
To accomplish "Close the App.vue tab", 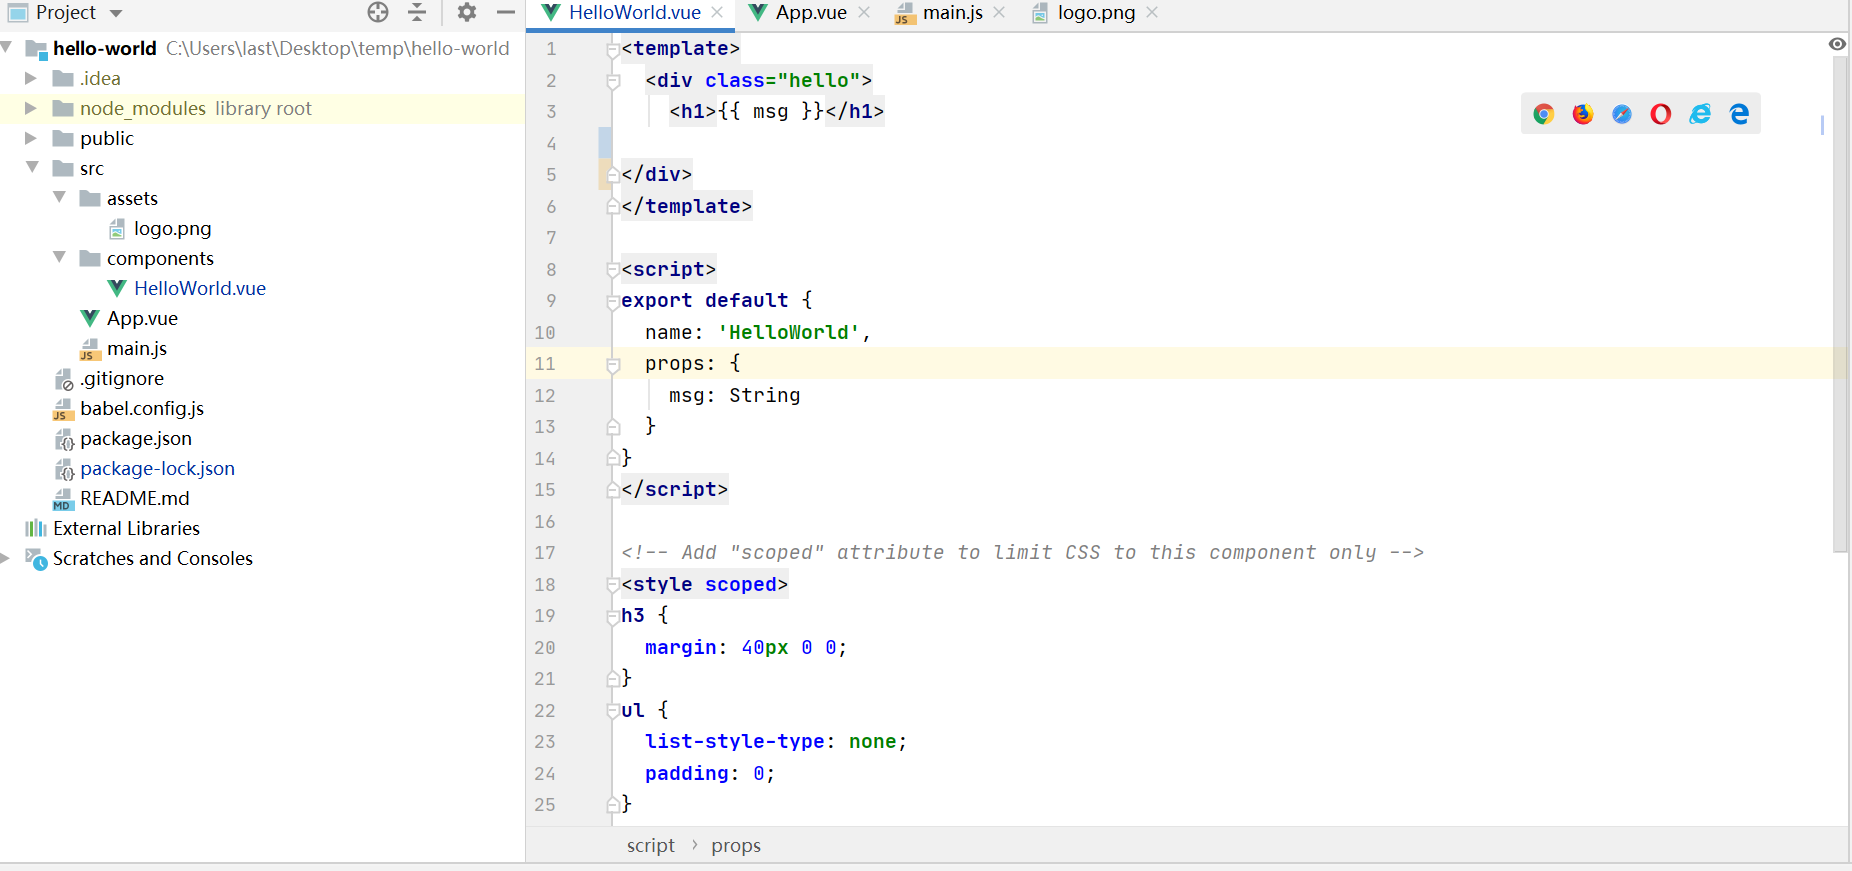I will pos(864,13).
